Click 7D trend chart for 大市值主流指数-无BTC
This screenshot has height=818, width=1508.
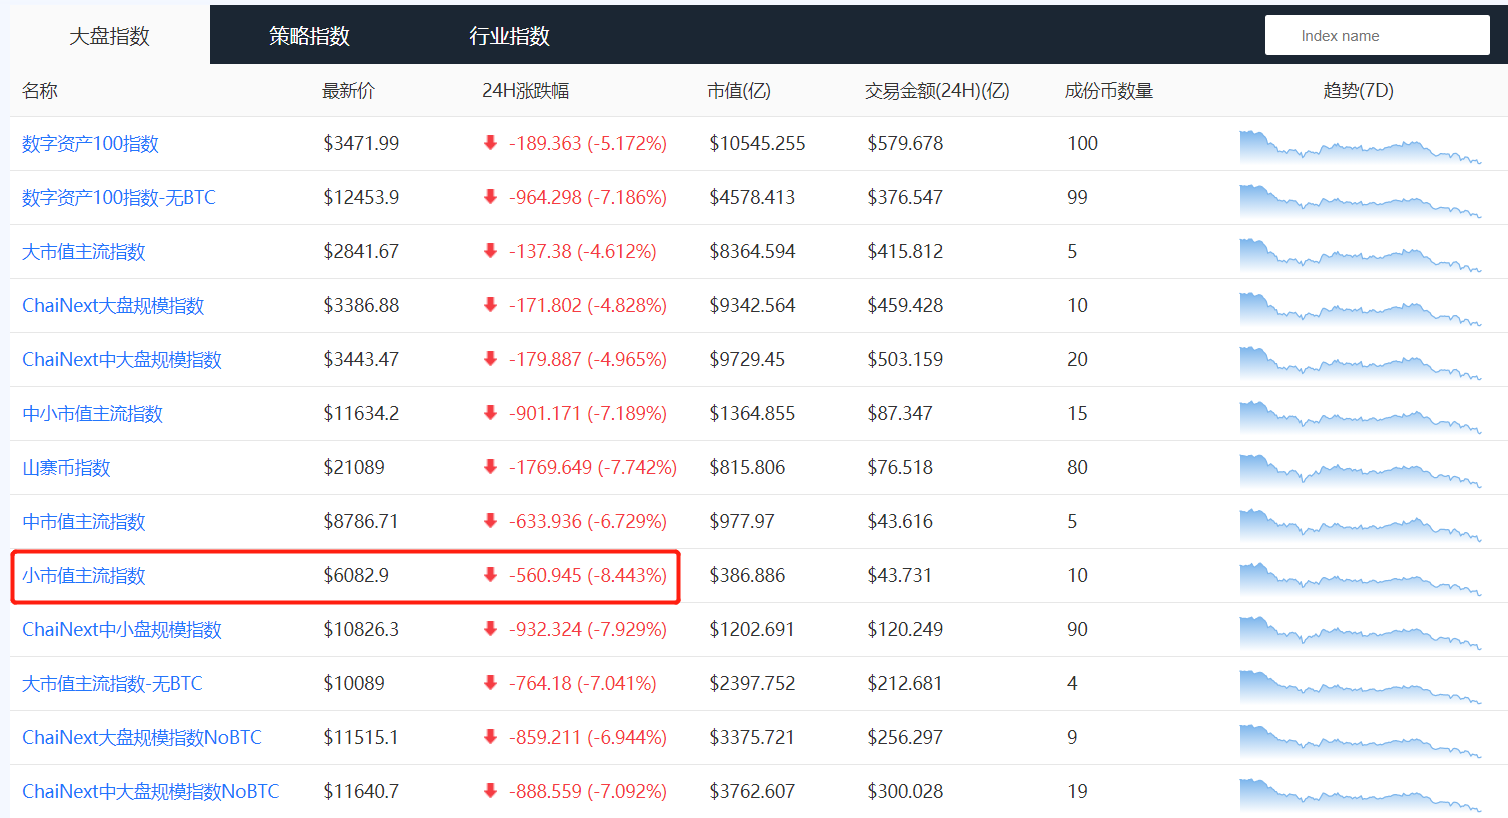click(1360, 686)
